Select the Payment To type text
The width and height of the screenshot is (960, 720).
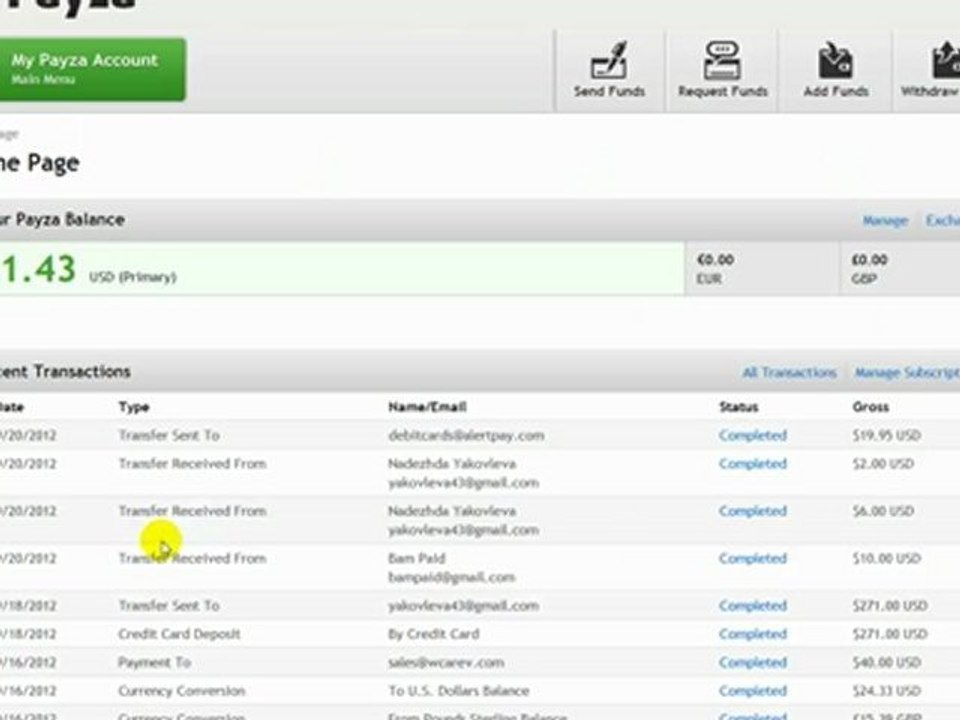click(154, 662)
